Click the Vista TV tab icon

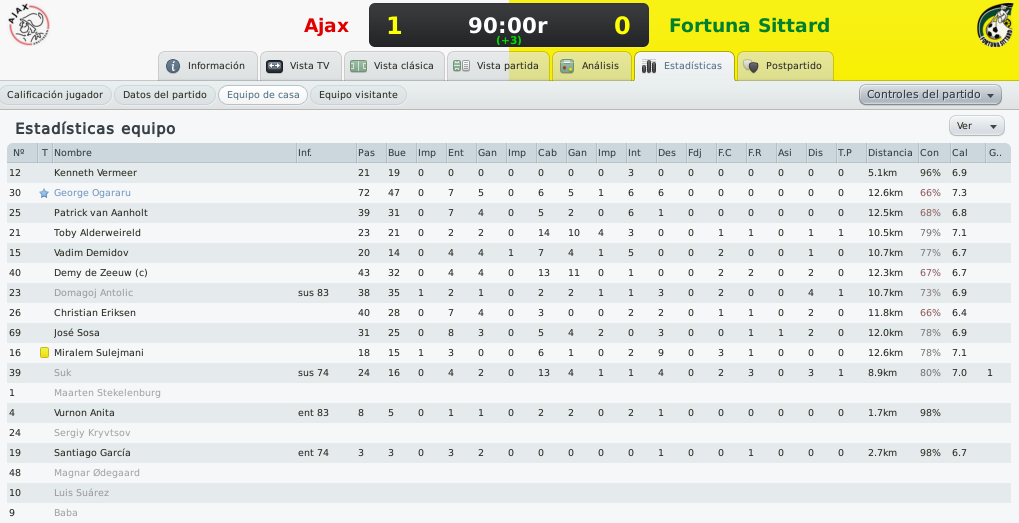click(274, 66)
